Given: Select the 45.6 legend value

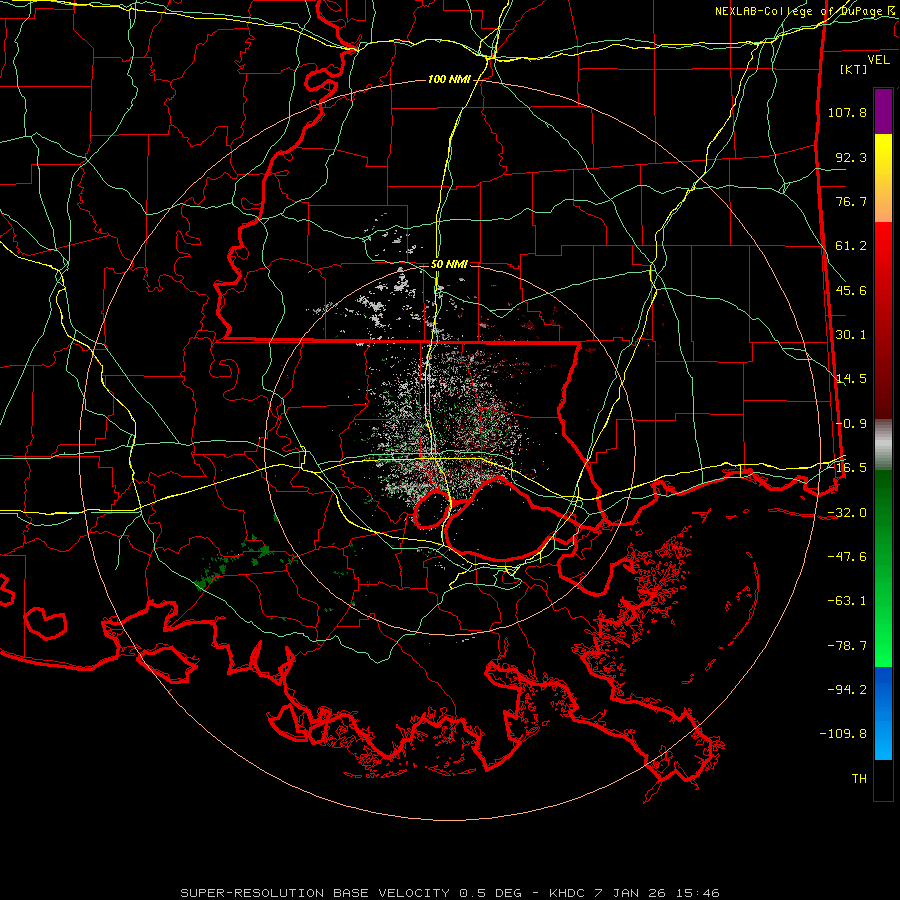Looking at the screenshot, I should tap(851, 290).
